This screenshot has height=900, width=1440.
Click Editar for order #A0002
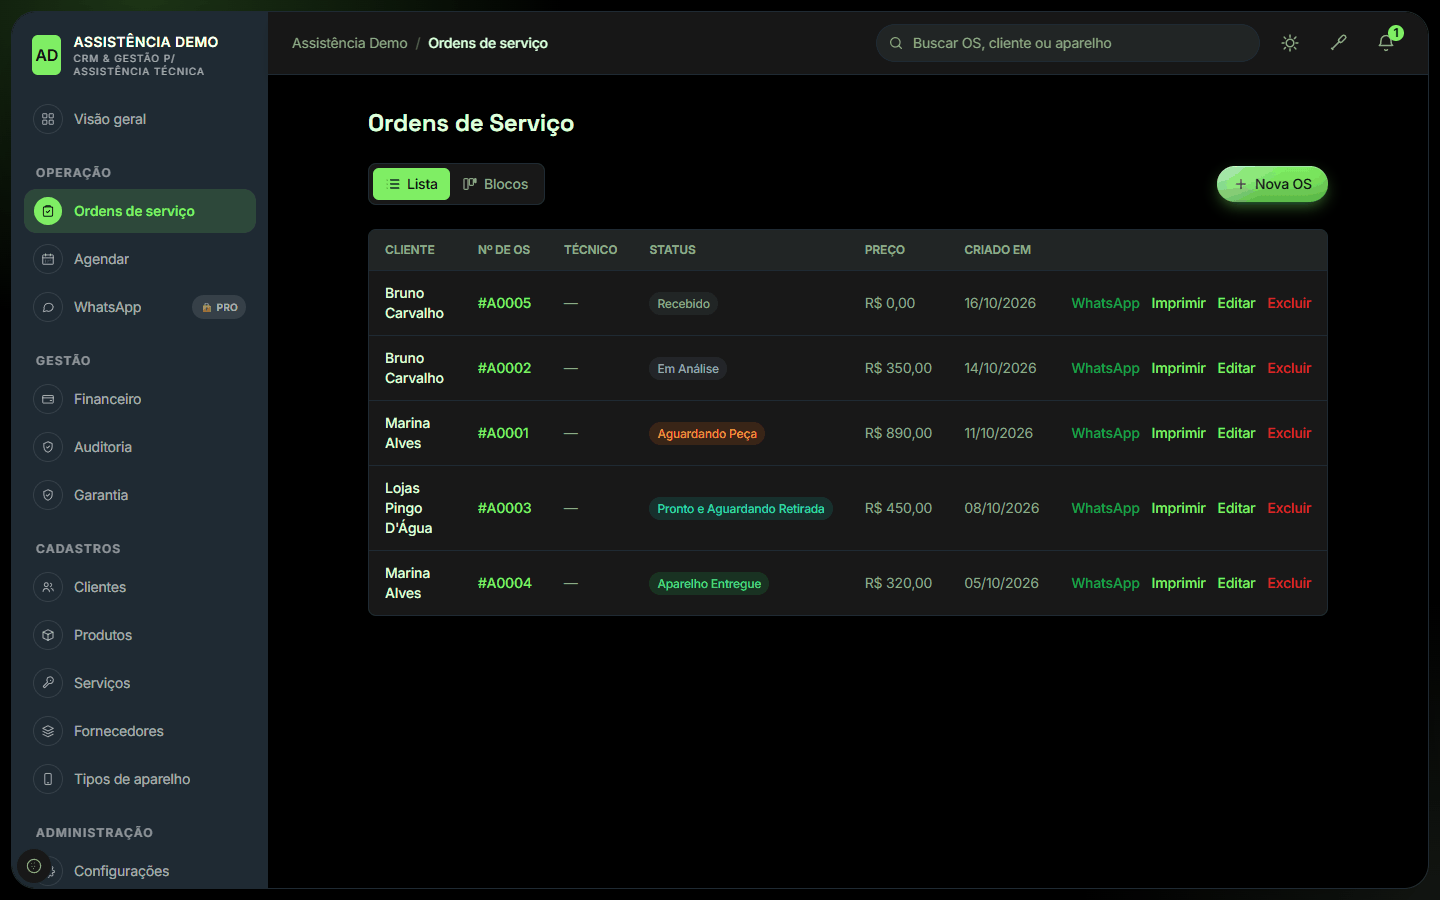tap(1236, 368)
